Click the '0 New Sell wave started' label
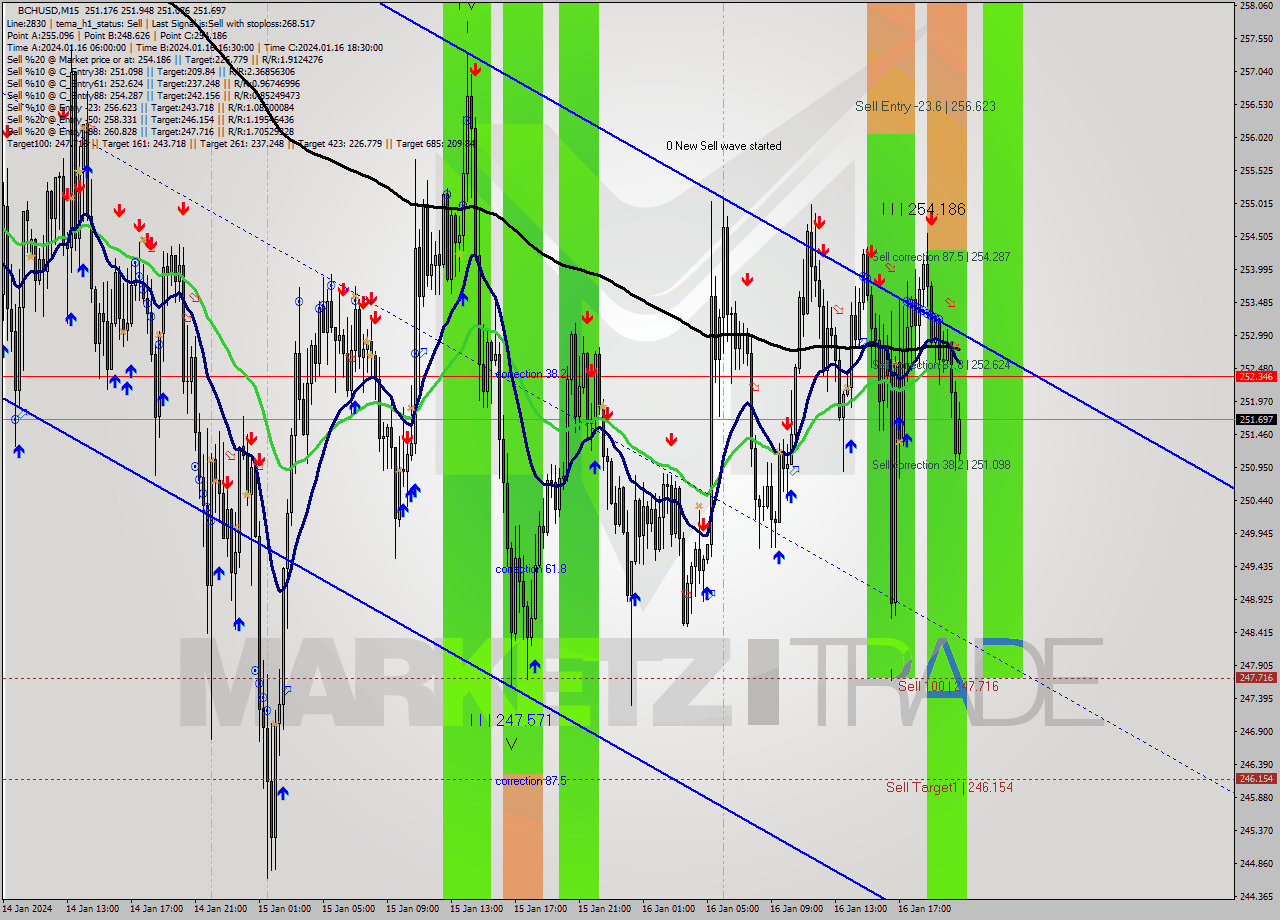The height and width of the screenshot is (920, 1280). coord(724,146)
